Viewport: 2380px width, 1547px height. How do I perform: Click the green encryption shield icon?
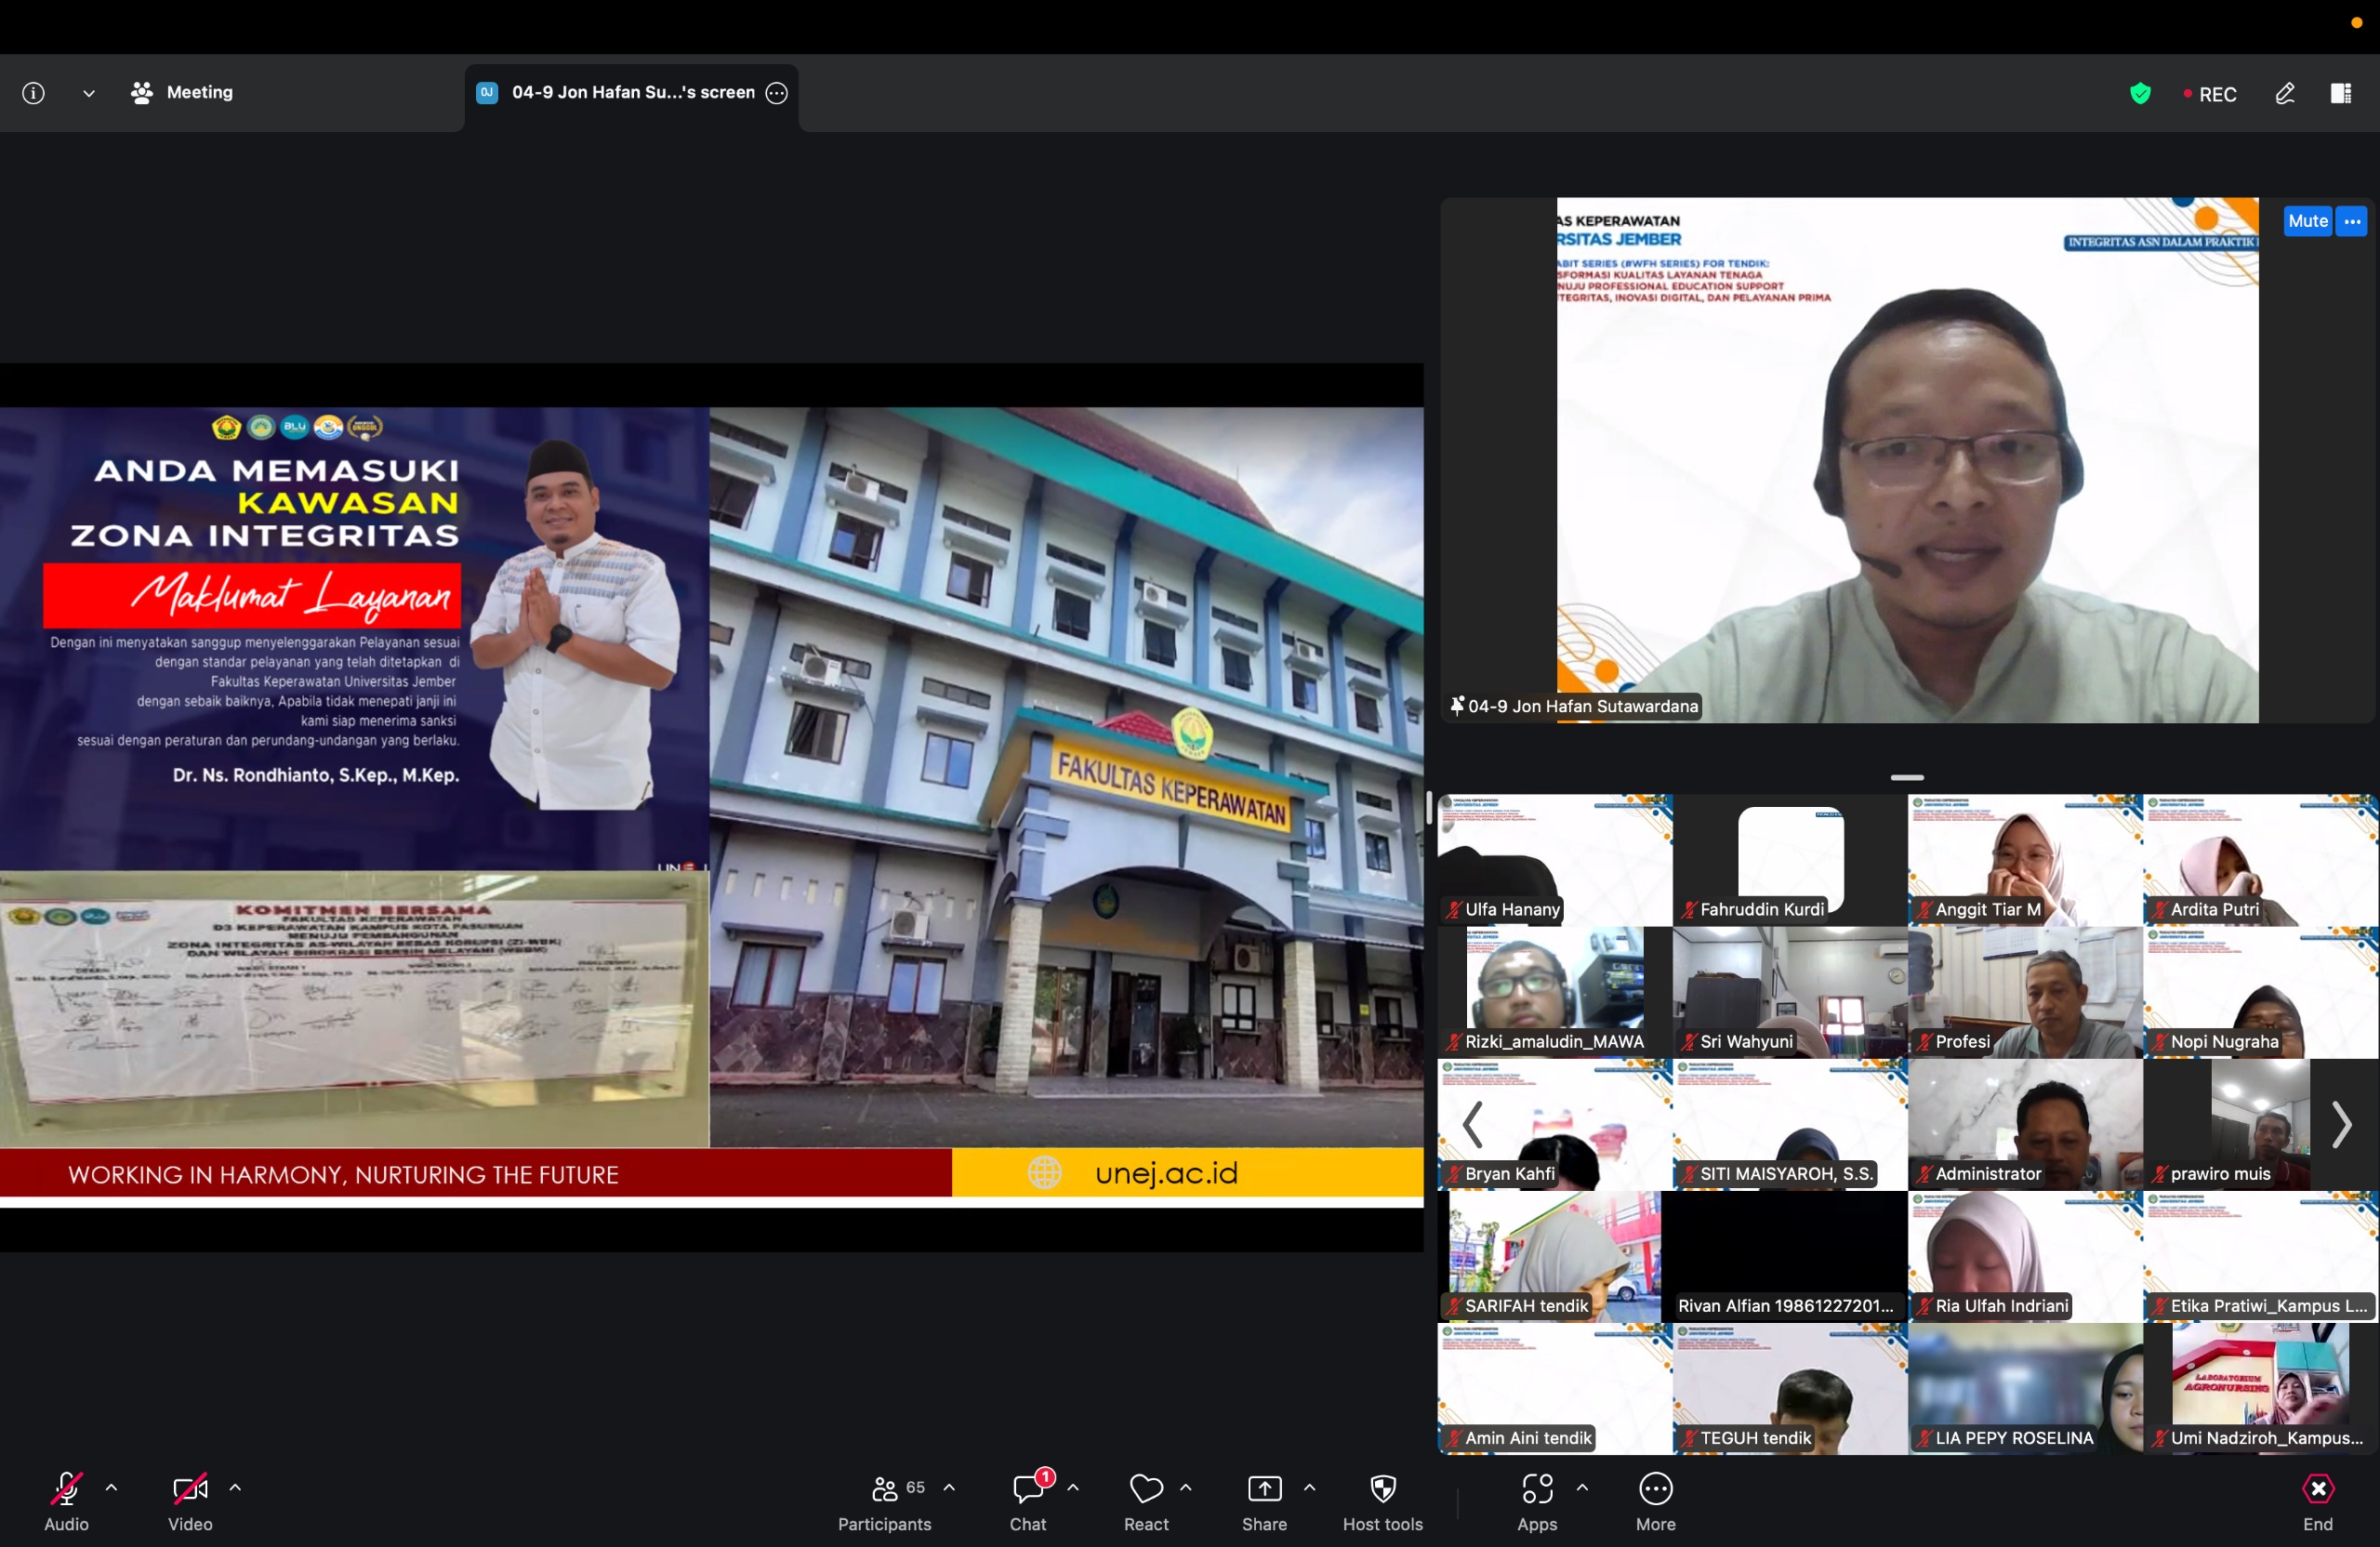tap(2140, 93)
